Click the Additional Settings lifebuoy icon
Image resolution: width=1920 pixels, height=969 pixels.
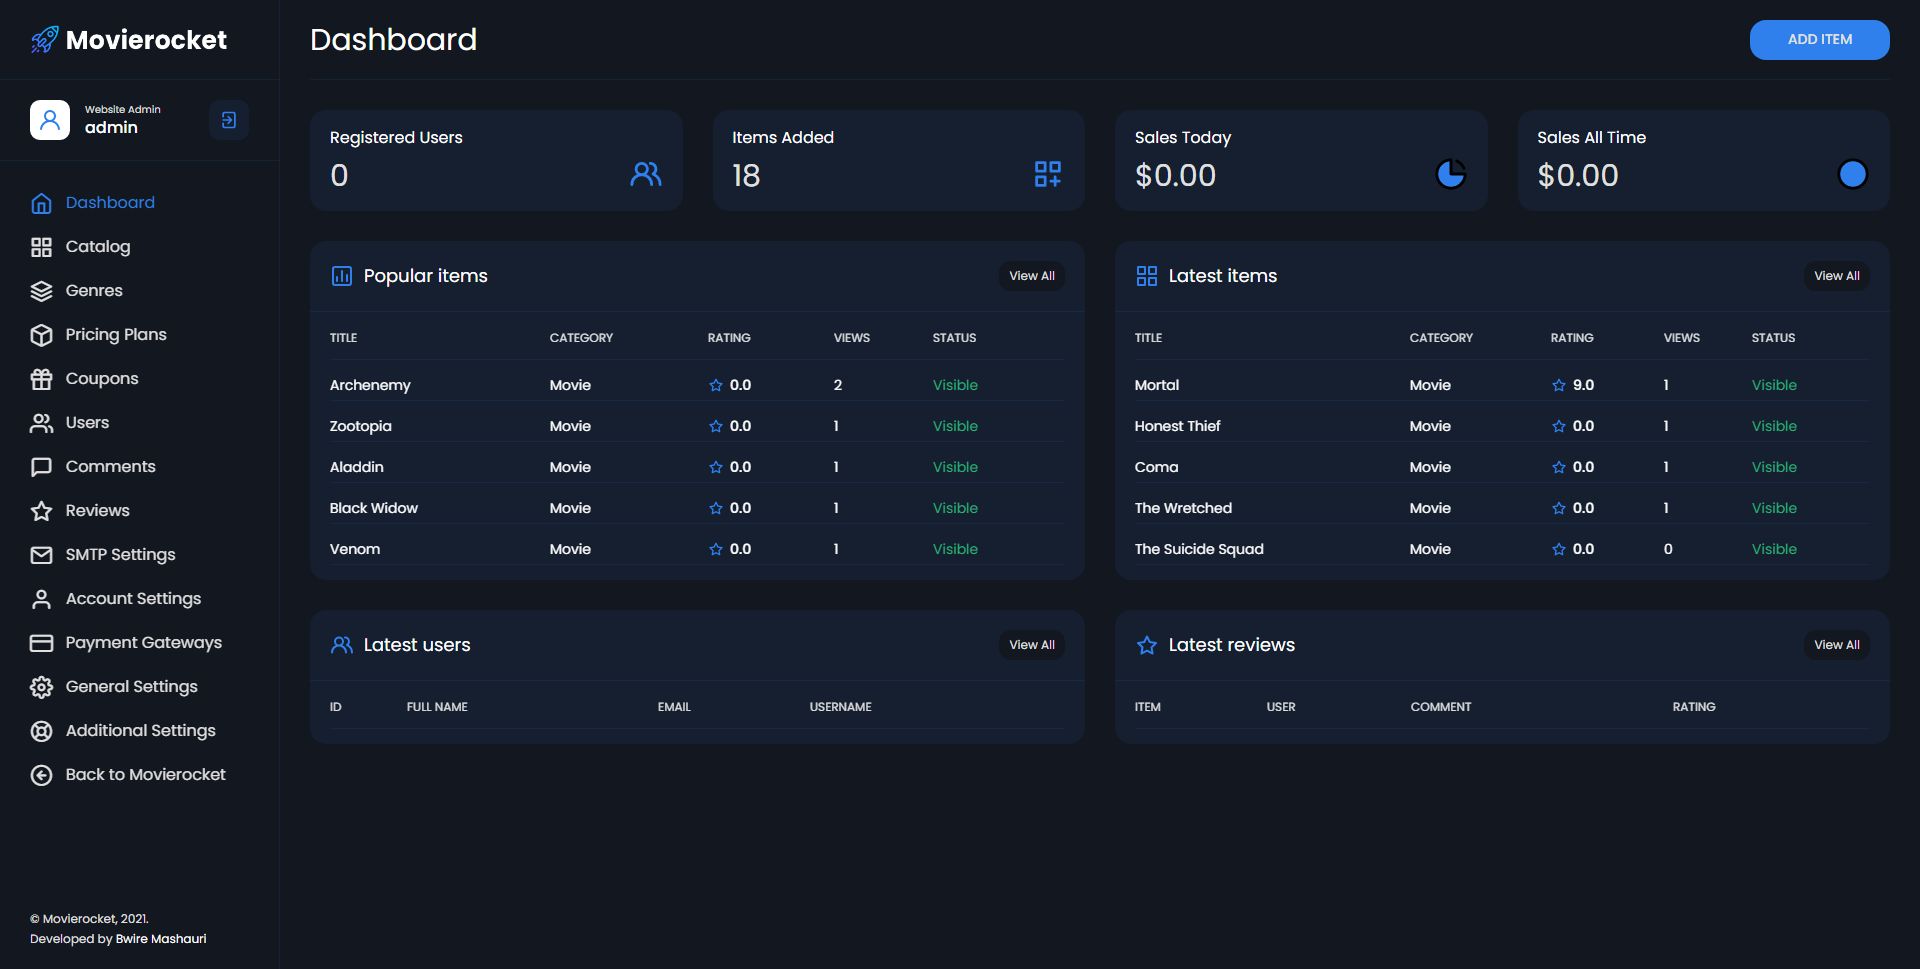coord(41,731)
